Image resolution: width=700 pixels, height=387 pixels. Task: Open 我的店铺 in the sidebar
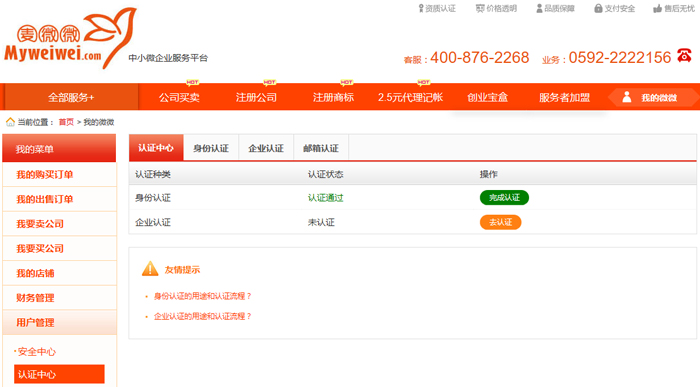(59, 273)
